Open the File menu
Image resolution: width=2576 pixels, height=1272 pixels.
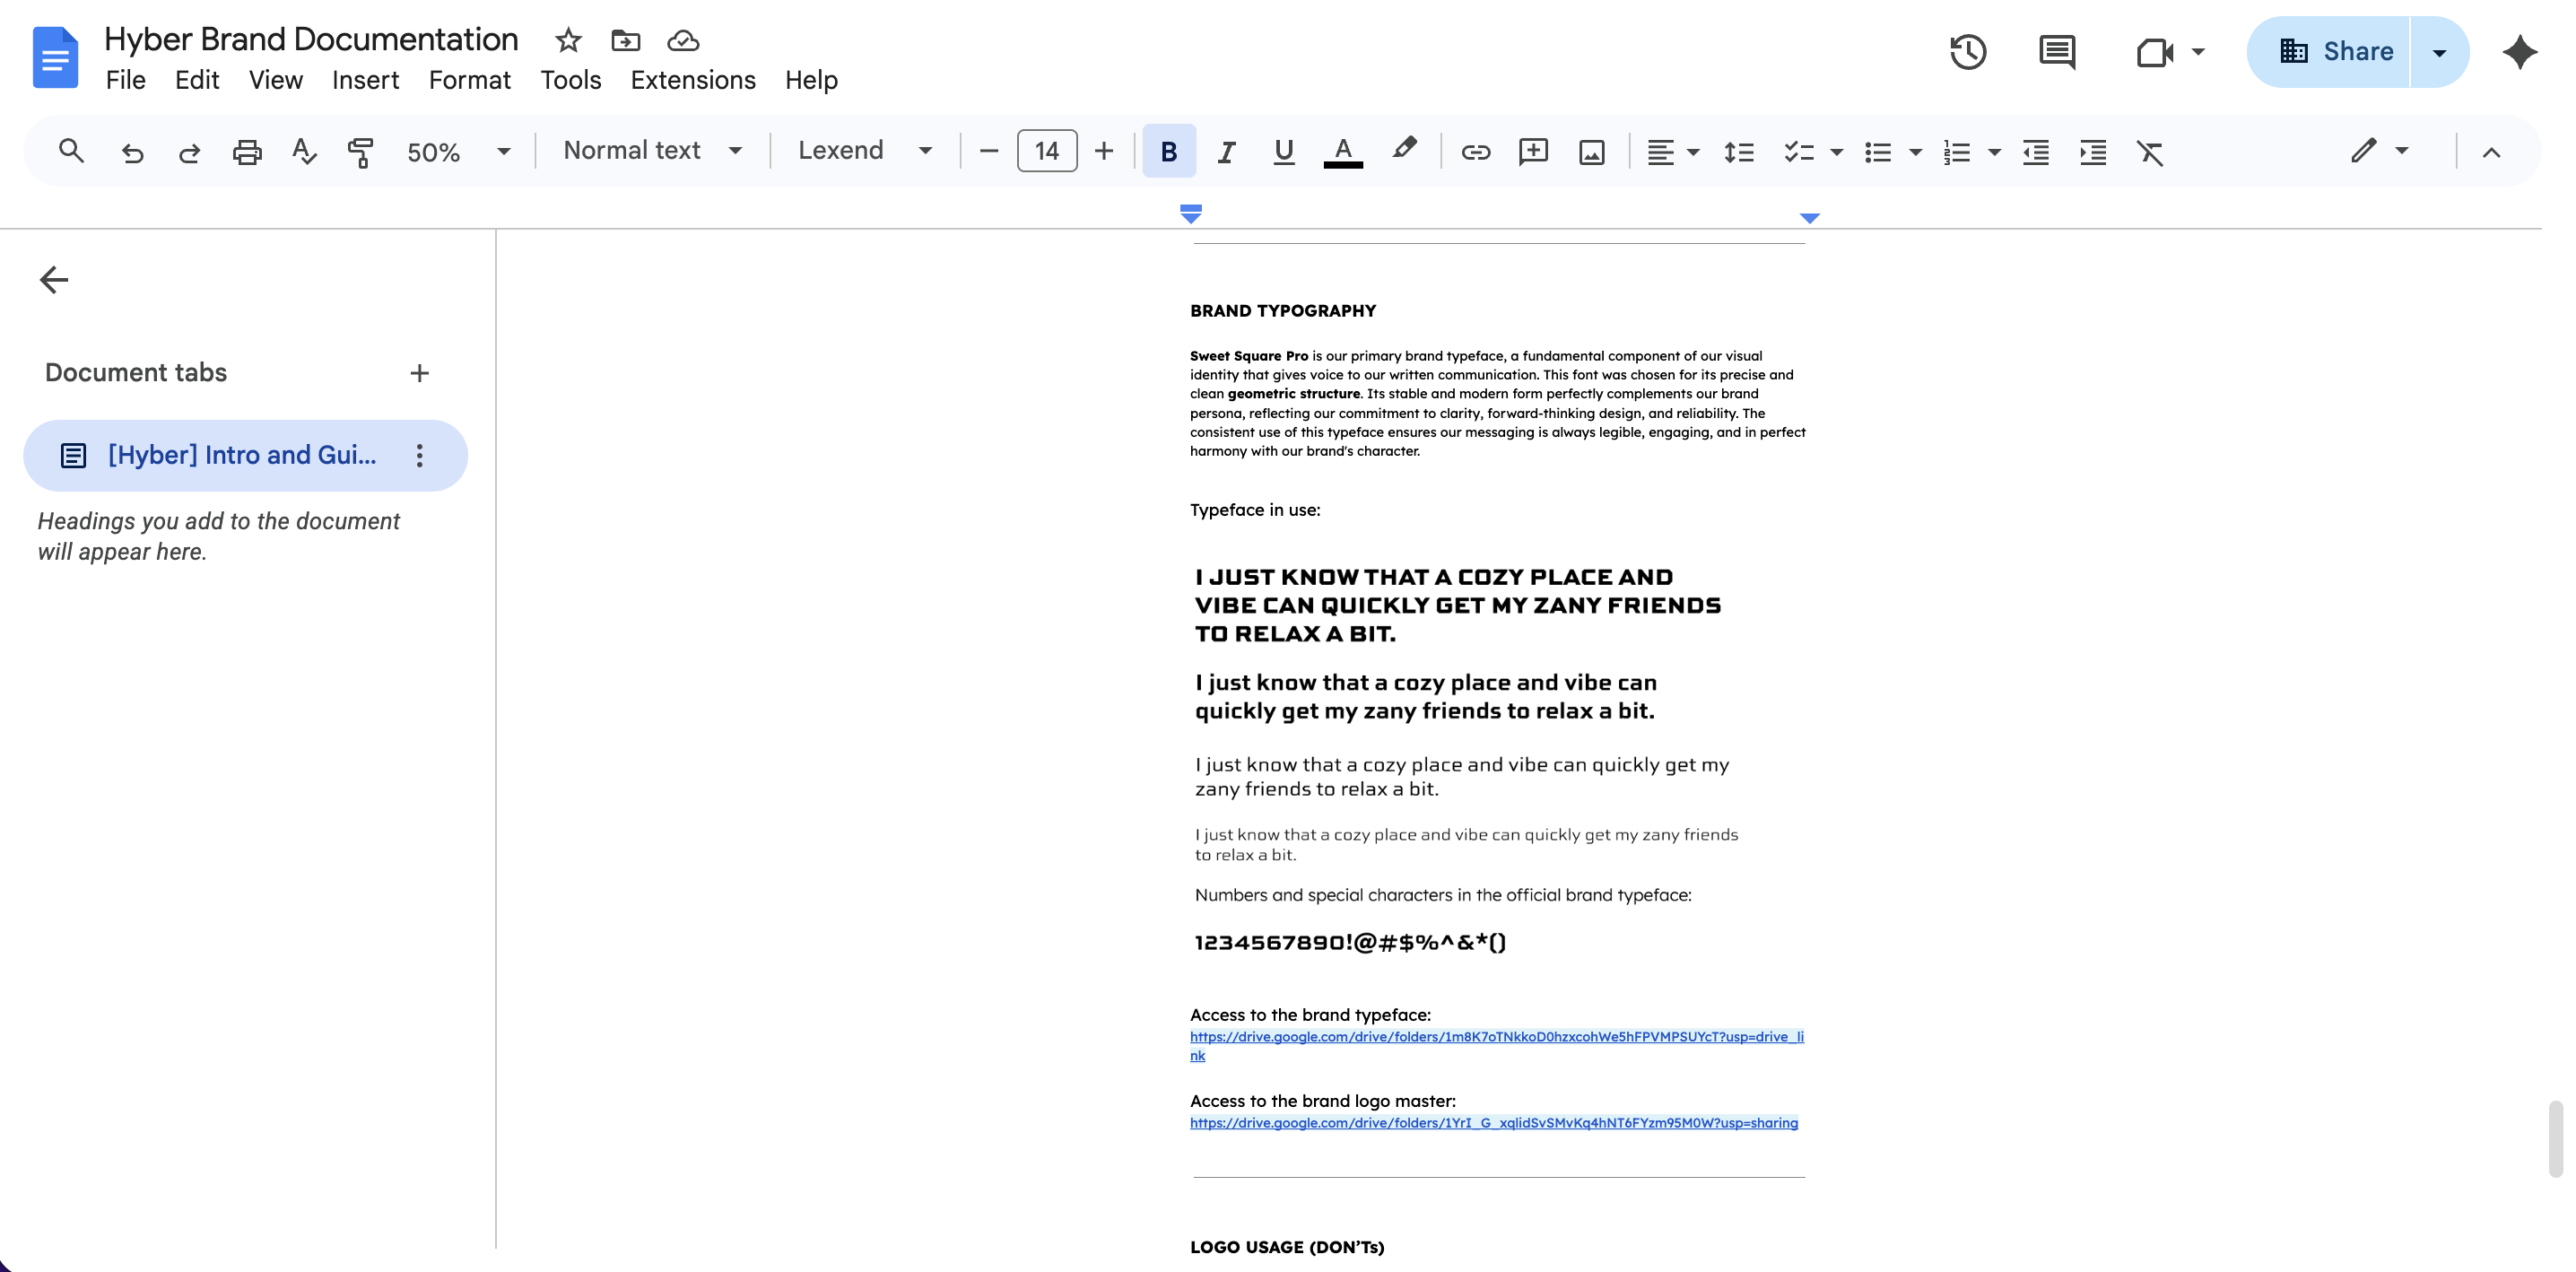(x=126, y=80)
